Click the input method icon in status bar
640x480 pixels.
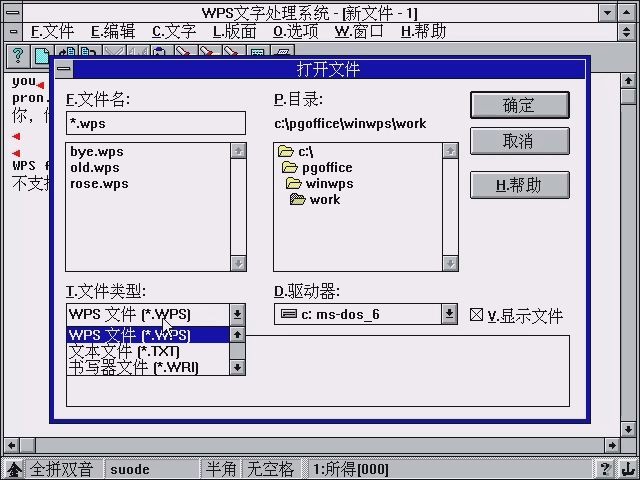click(14, 469)
